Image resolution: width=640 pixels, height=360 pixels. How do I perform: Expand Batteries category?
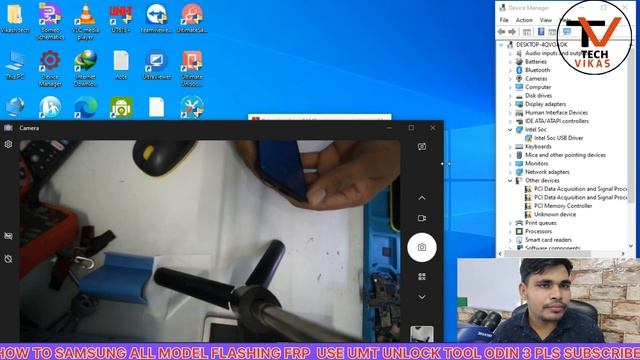coord(510,62)
